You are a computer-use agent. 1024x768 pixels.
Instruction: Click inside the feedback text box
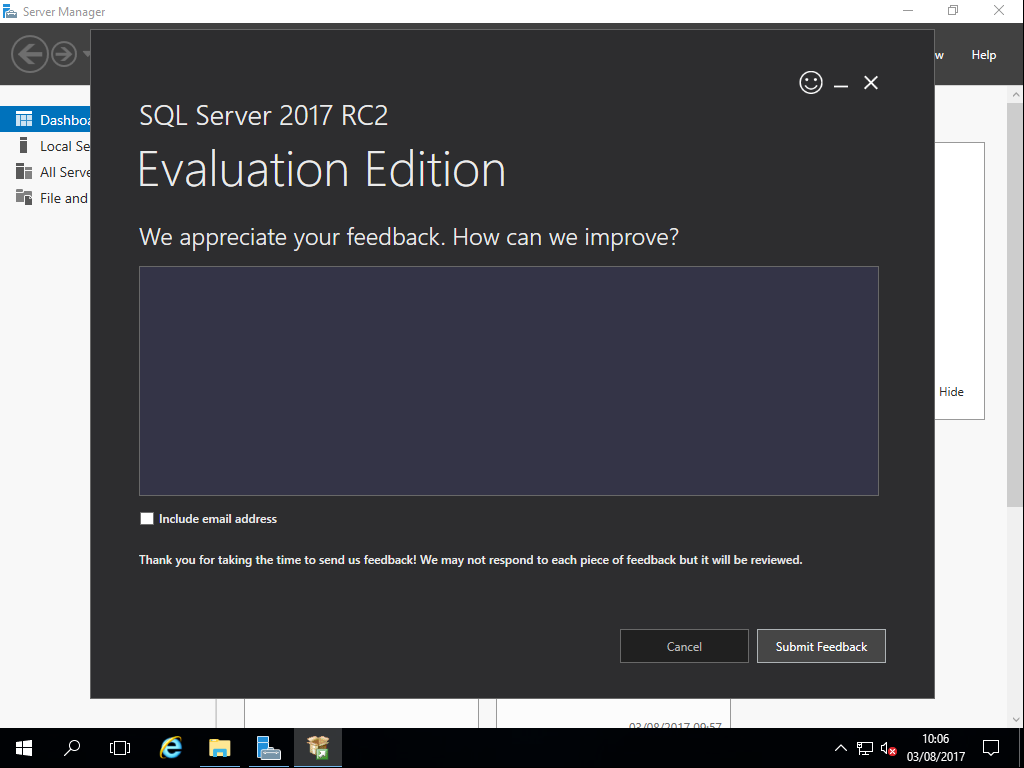tap(508, 380)
